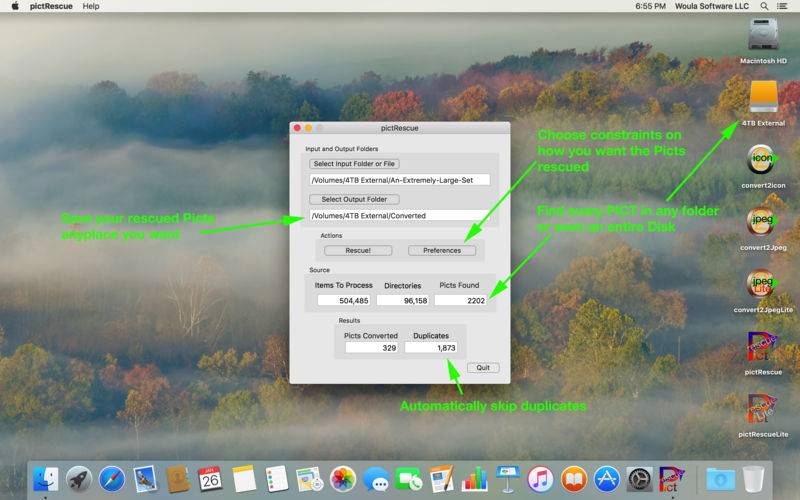800x500 pixels.
Task: Click Select Input Folder or File button
Action: (x=354, y=164)
